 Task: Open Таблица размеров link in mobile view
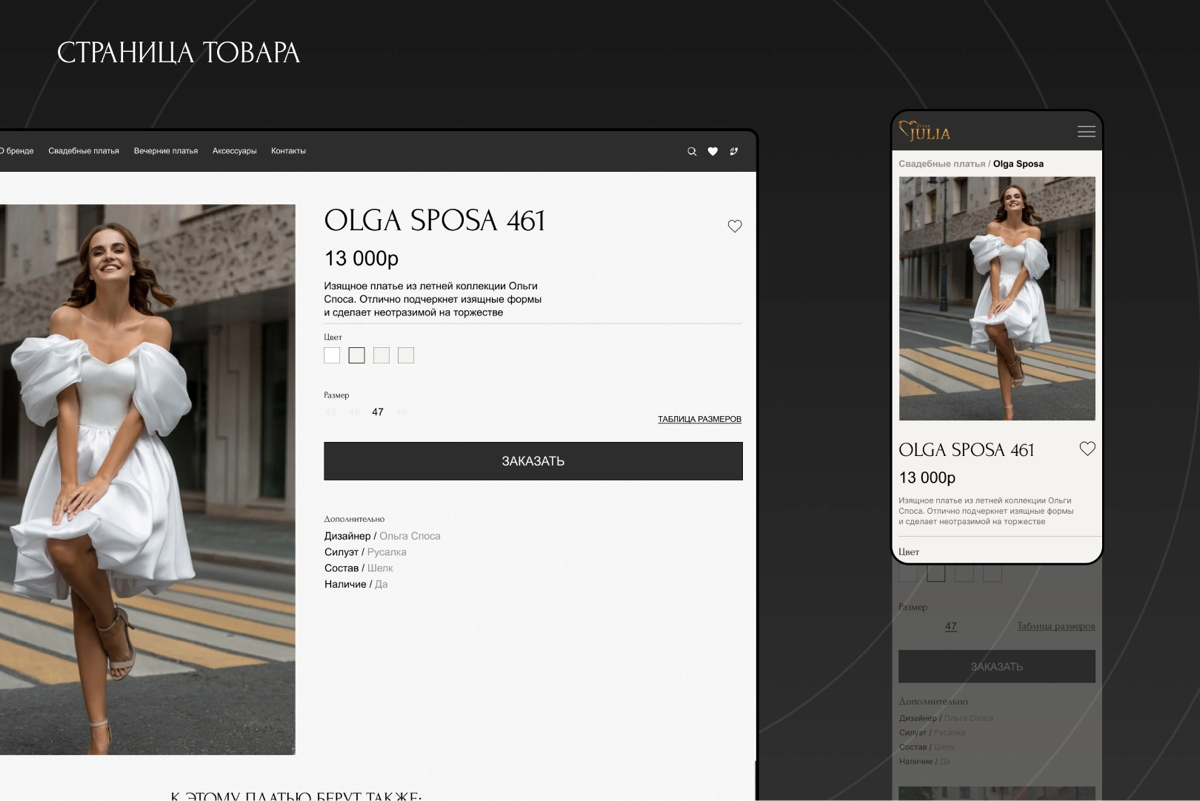coord(1056,627)
